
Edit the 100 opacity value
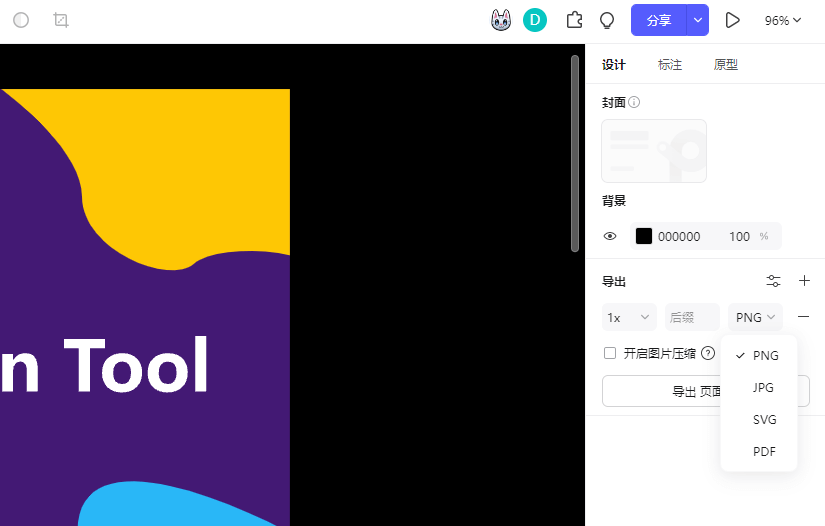pos(739,237)
